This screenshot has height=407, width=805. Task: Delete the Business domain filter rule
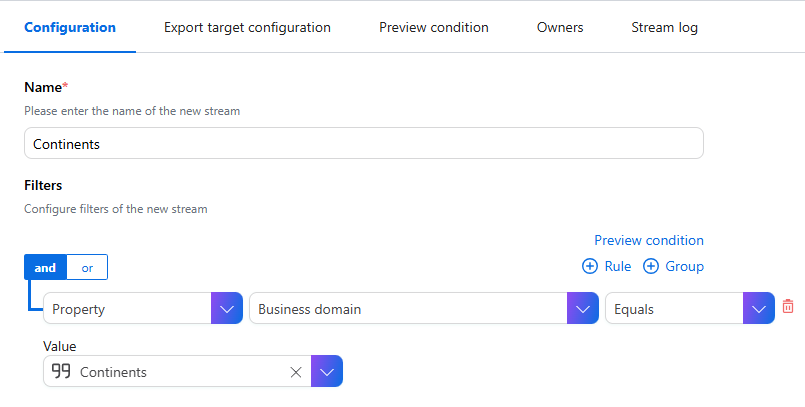click(788, 306)
